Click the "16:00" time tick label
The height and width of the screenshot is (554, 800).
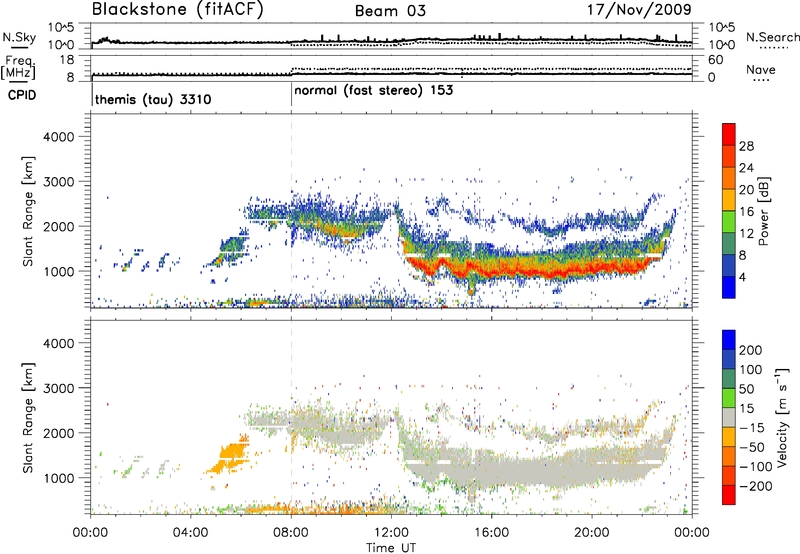[491, 533]
